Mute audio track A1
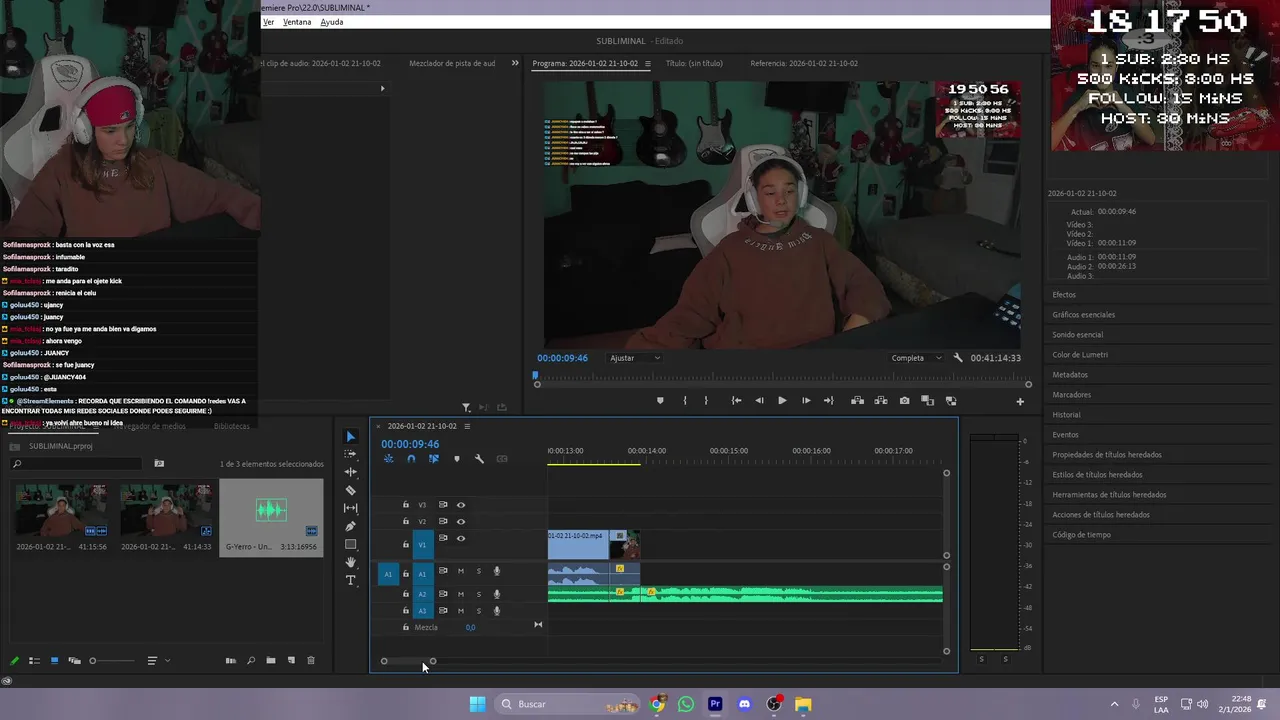Image resolution: width=1280 pixels, height=720 pixels. click(x=461, y=571)
